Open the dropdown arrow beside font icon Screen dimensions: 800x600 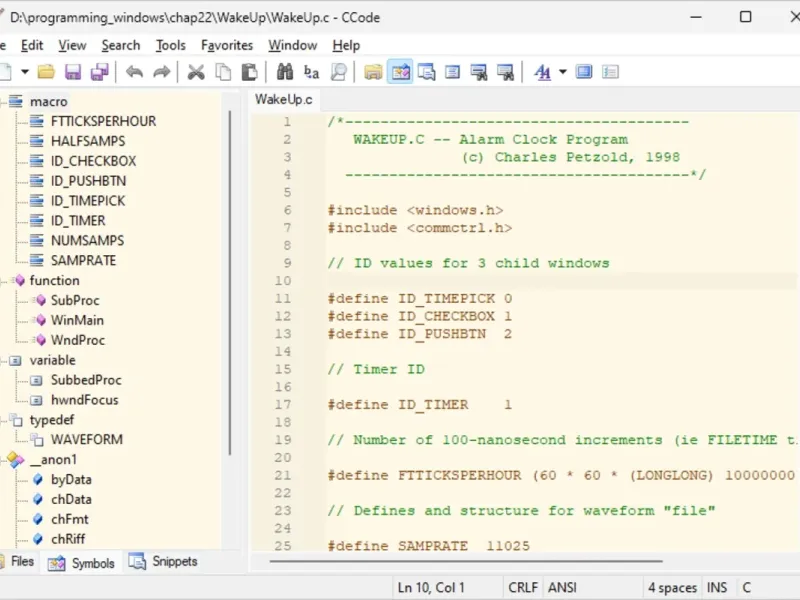click(562, 72)
